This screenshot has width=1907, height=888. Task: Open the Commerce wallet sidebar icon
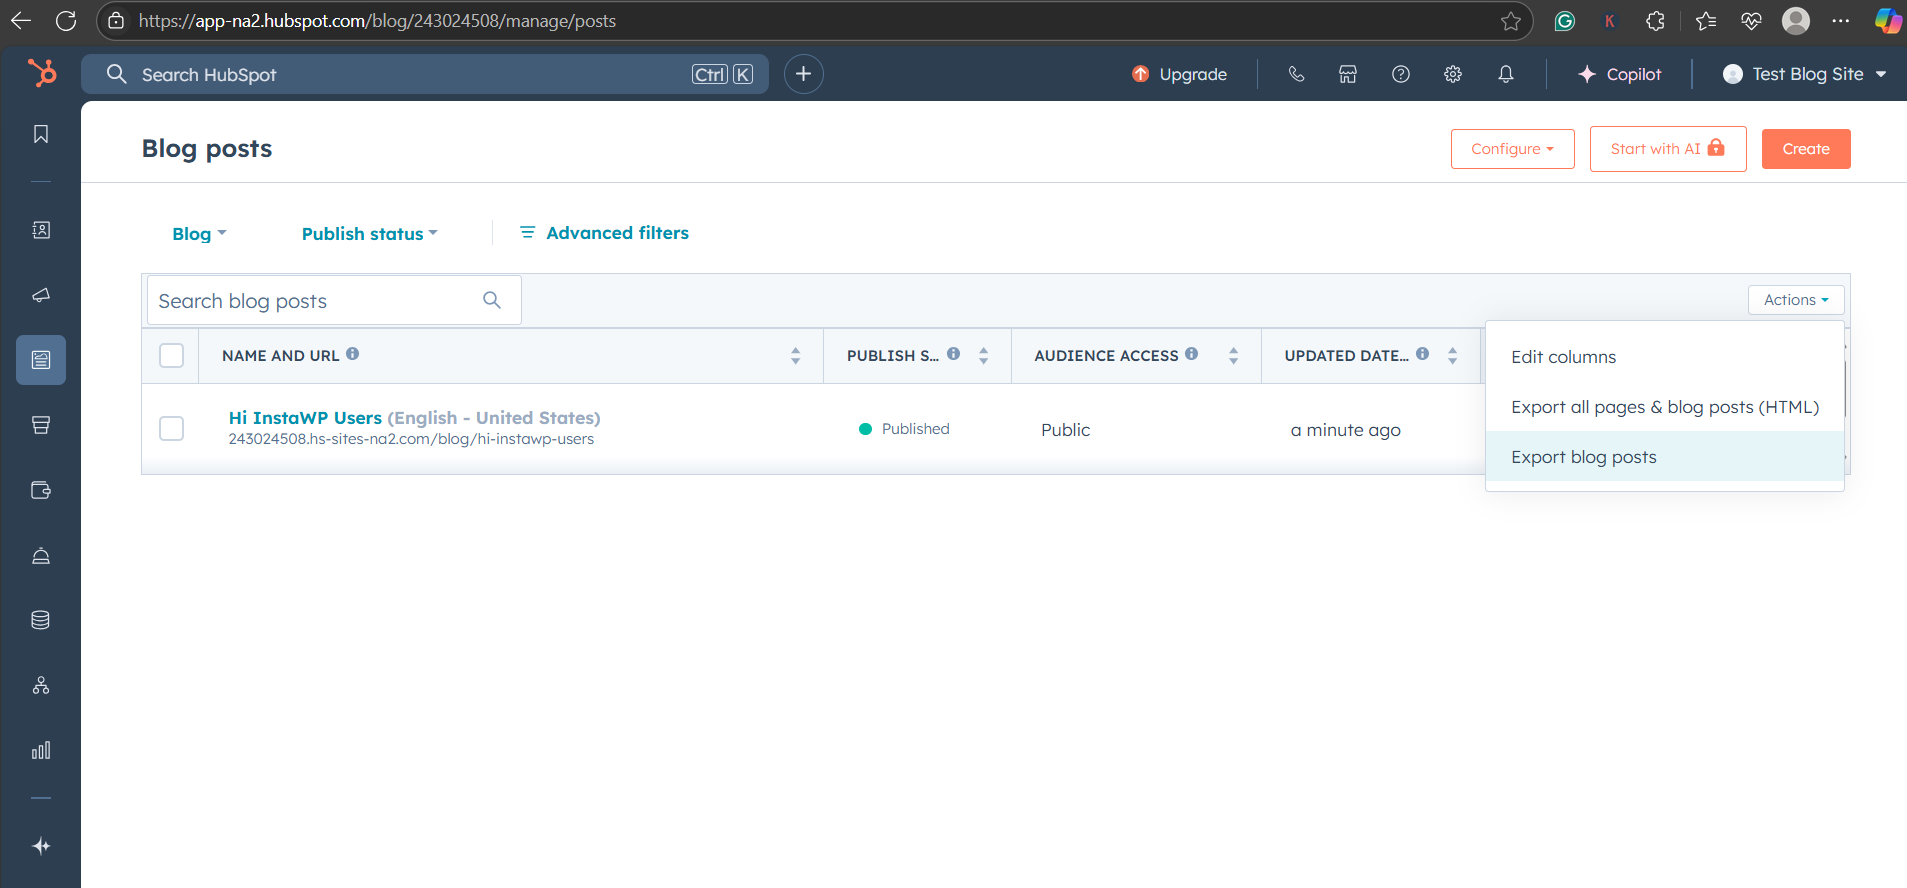point(41,490)
